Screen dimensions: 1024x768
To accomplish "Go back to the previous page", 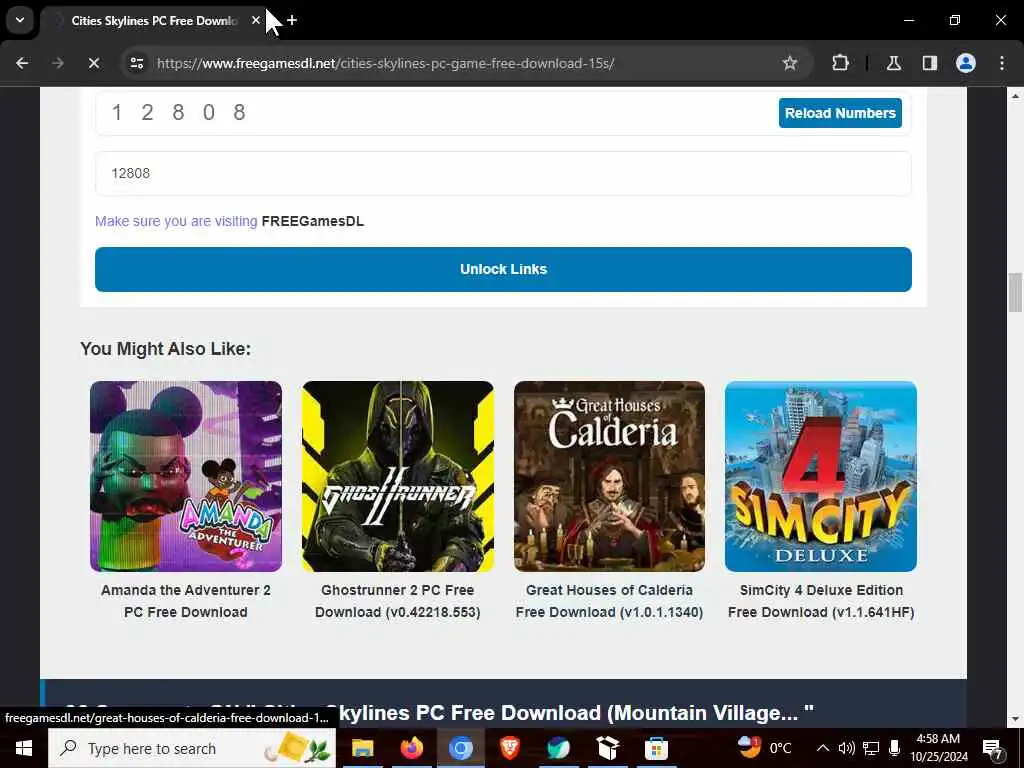I will [22, 63].
